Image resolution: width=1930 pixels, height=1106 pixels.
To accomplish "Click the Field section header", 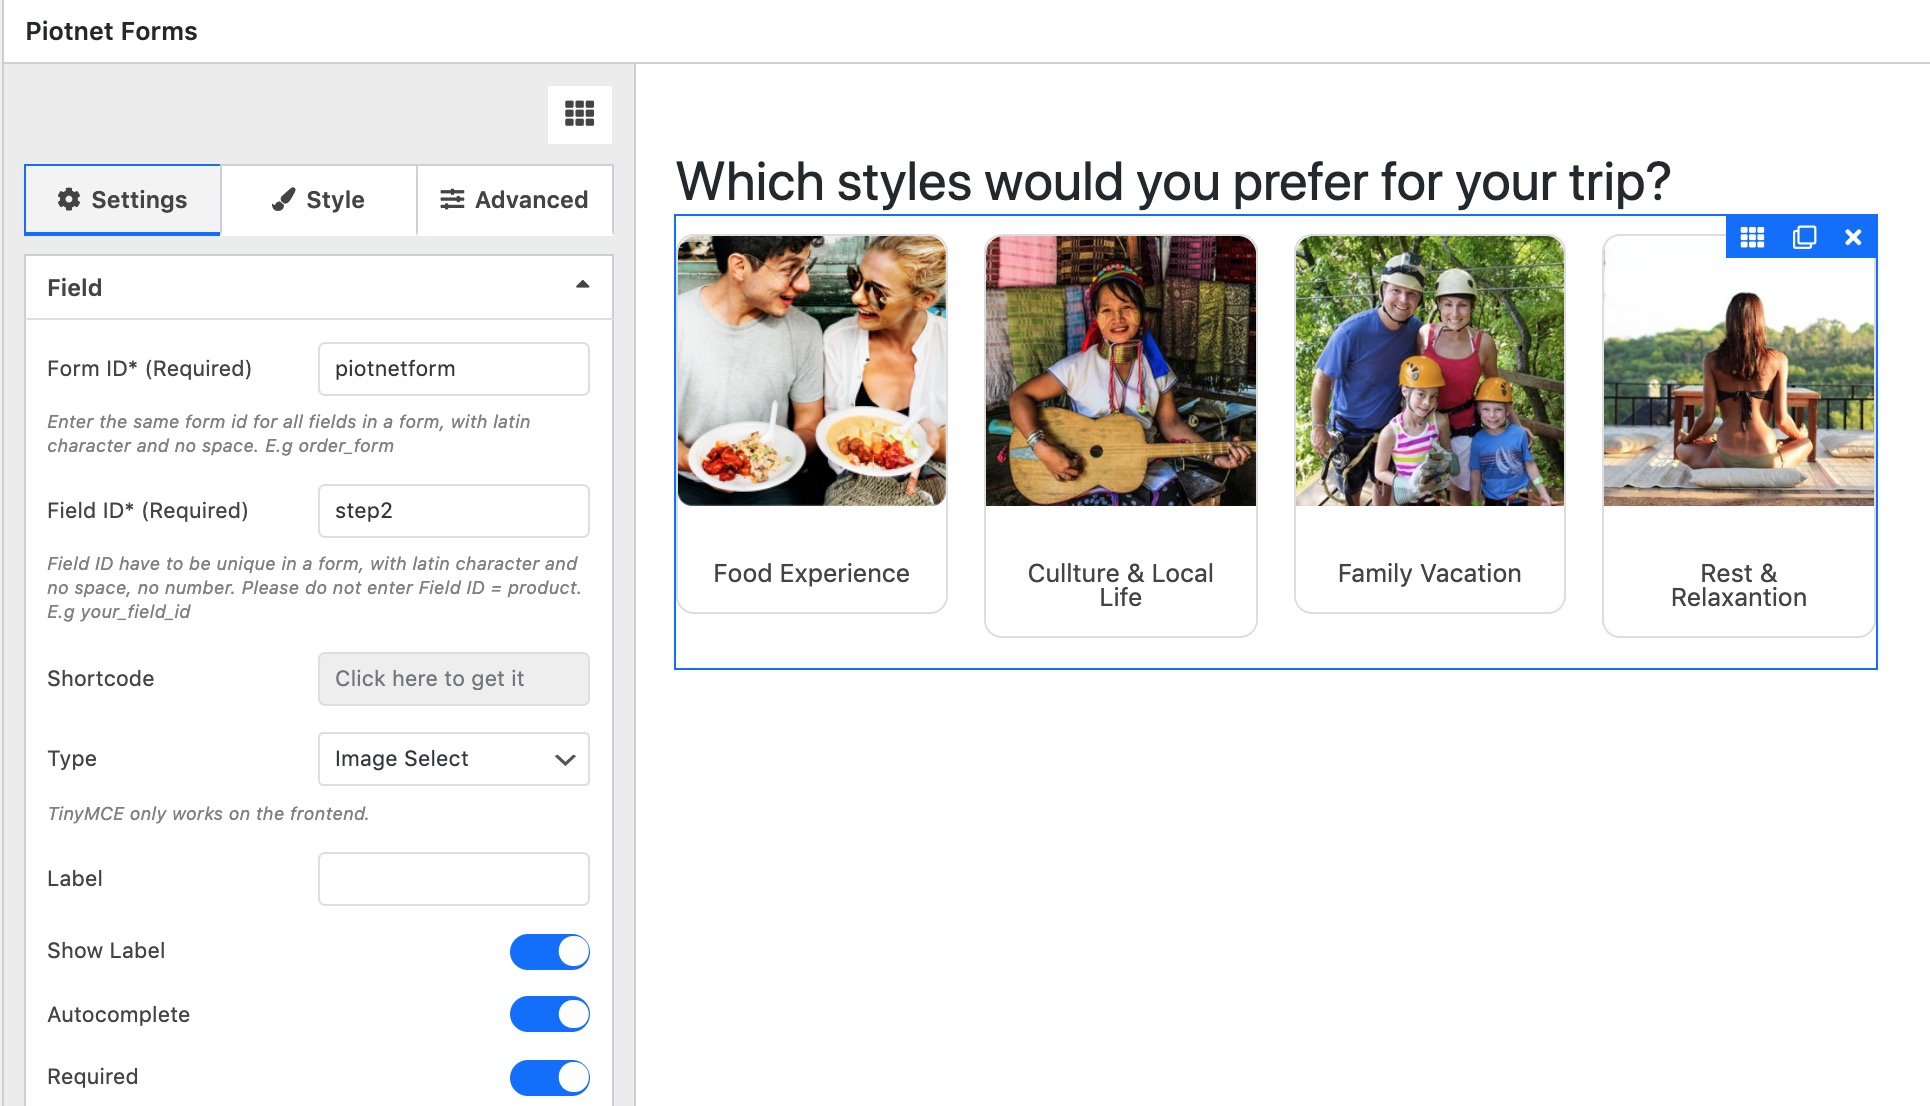I will coord(319,288).
